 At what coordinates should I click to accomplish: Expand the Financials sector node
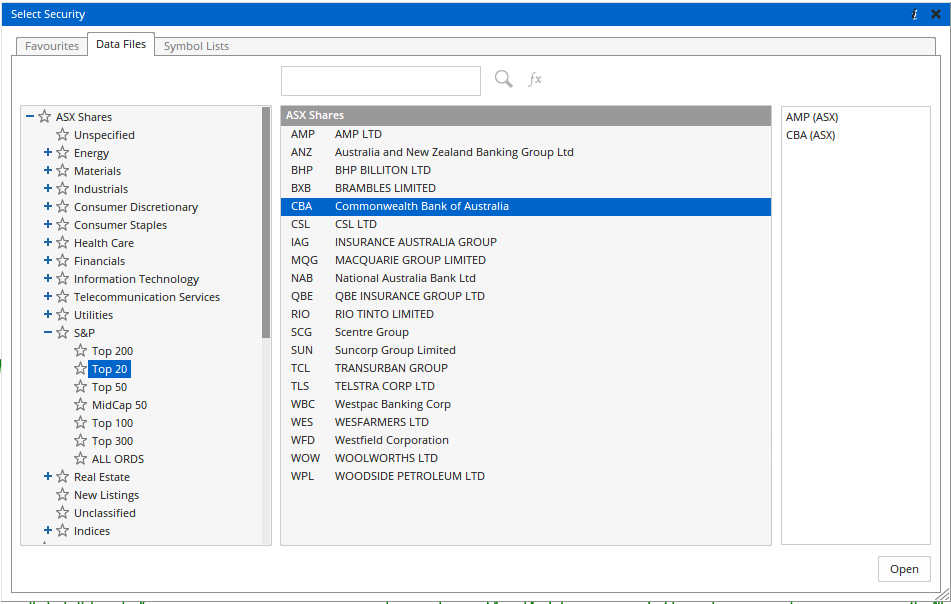[48, 260]
